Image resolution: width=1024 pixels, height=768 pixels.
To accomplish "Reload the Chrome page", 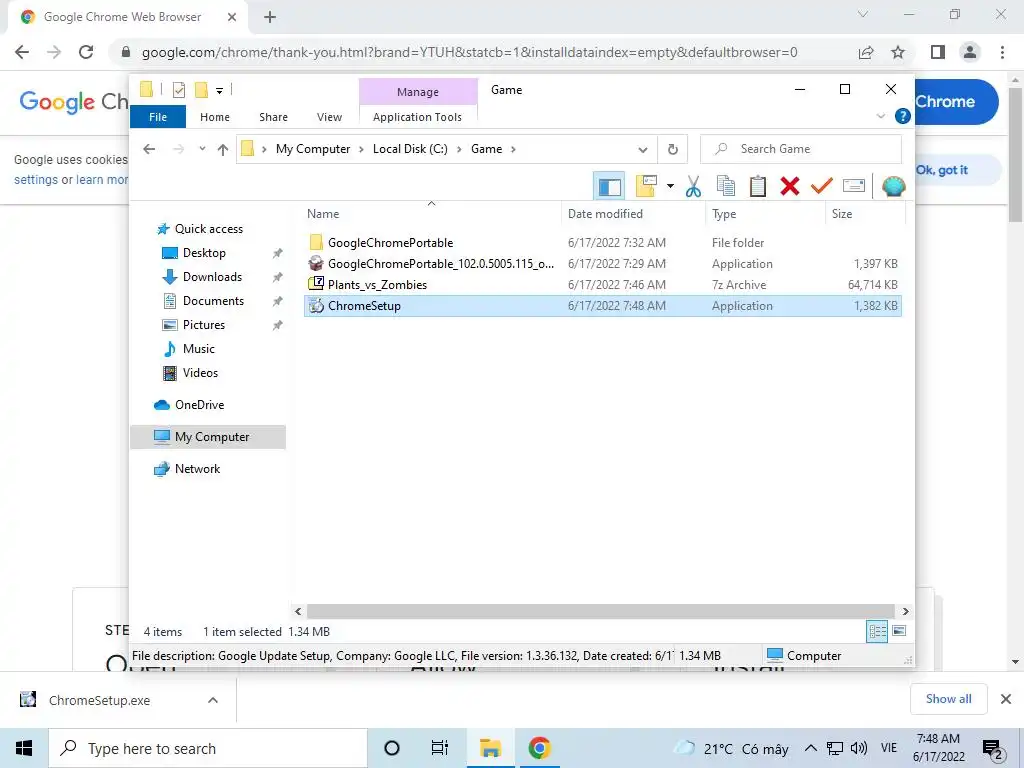I will click(86, 52).
